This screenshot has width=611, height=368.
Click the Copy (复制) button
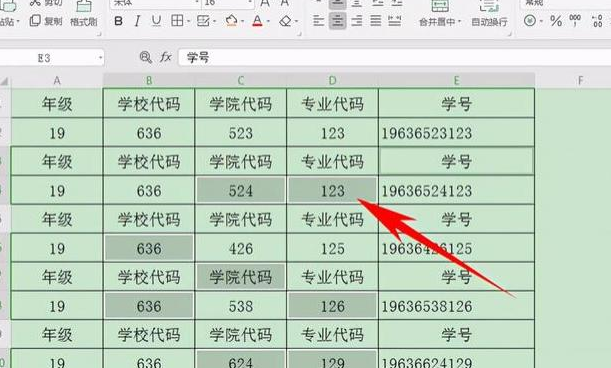coord(46,21)
